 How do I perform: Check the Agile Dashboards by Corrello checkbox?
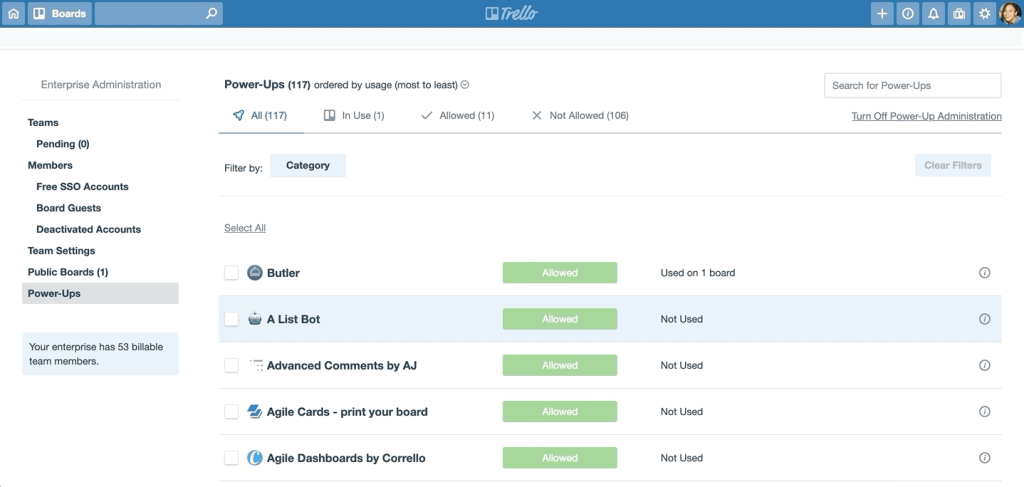click(231, 458)
